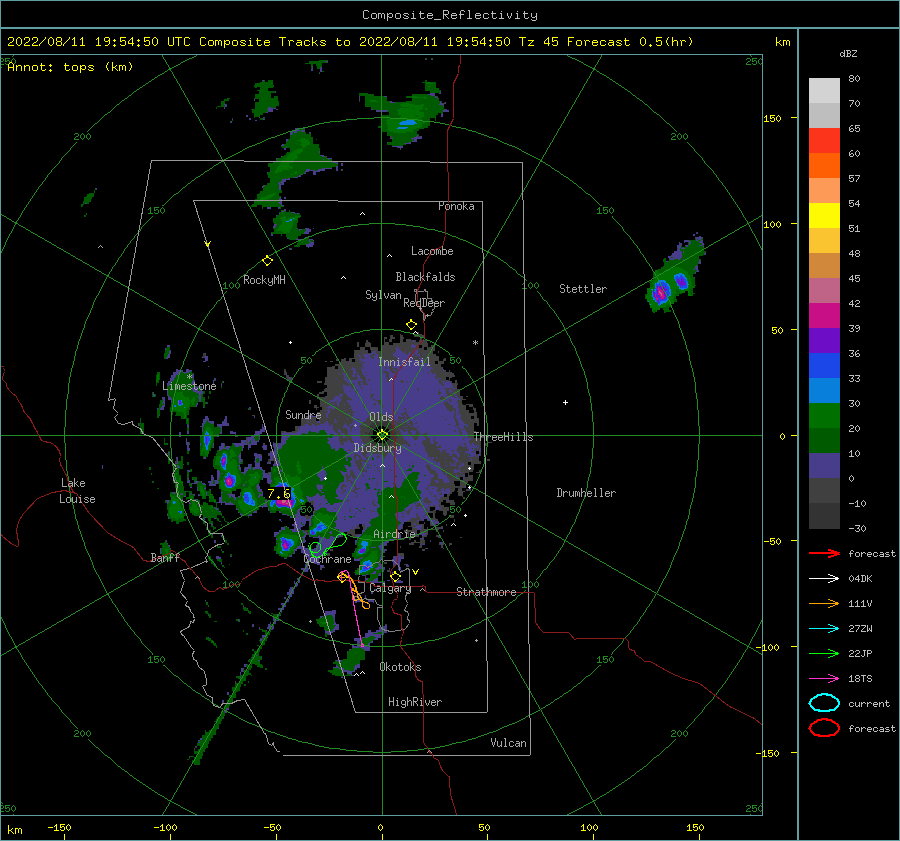This screenshot has height=841, width=900.
Task: Click the Composite_Reflectivity title
Action: (x=449, y=15)
